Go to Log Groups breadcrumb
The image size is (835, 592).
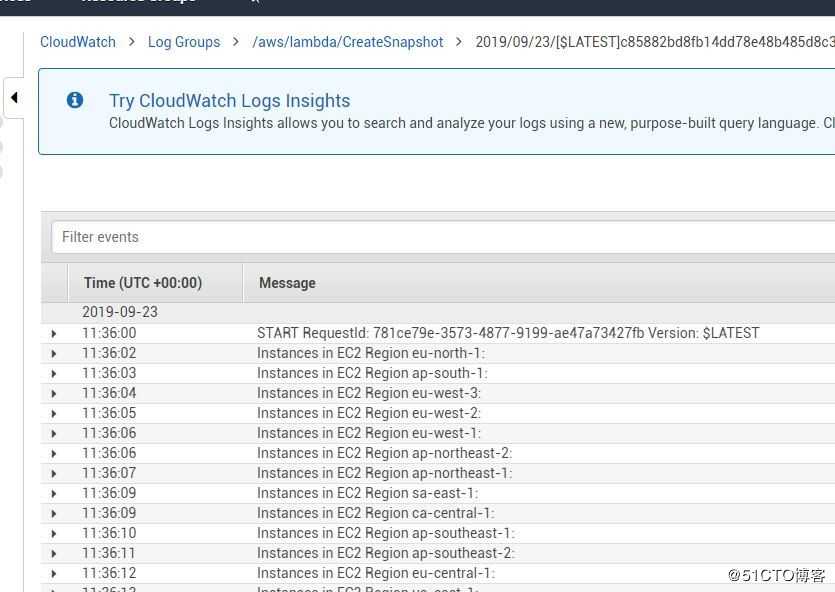pos(184,42)
